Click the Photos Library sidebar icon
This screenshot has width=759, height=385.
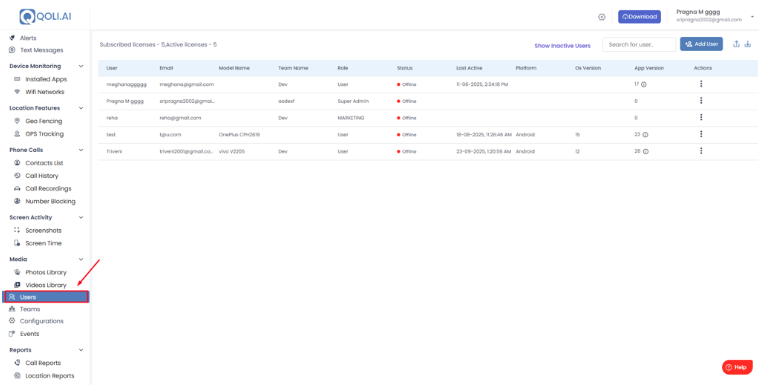point(17,272)
